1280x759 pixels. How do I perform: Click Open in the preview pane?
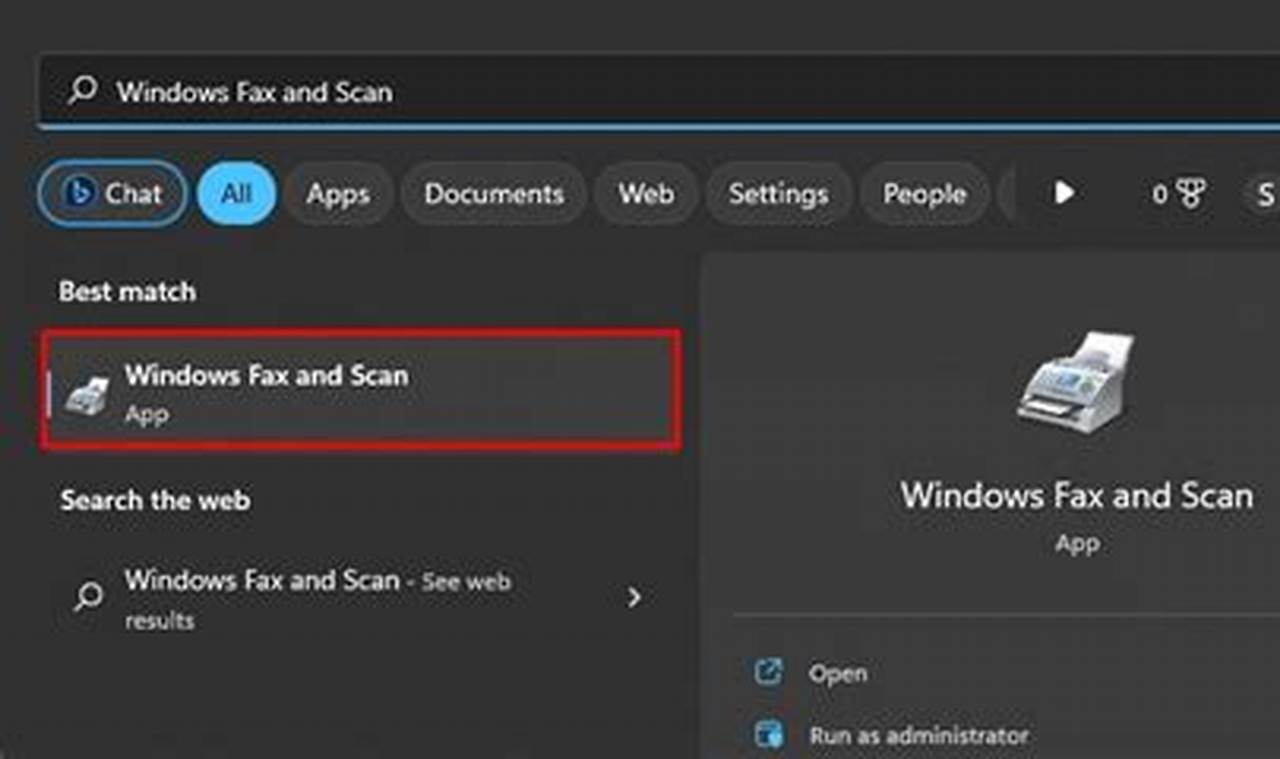coord(837,673)
